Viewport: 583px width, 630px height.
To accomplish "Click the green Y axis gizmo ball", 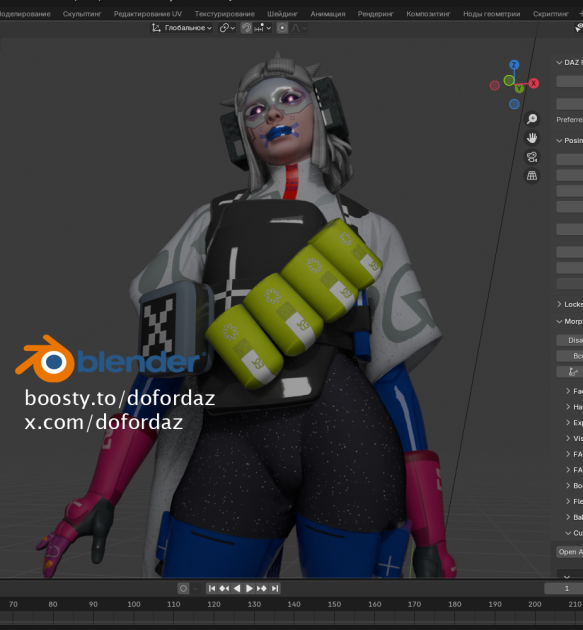I will pyautogui.click(x=519, y=88).
